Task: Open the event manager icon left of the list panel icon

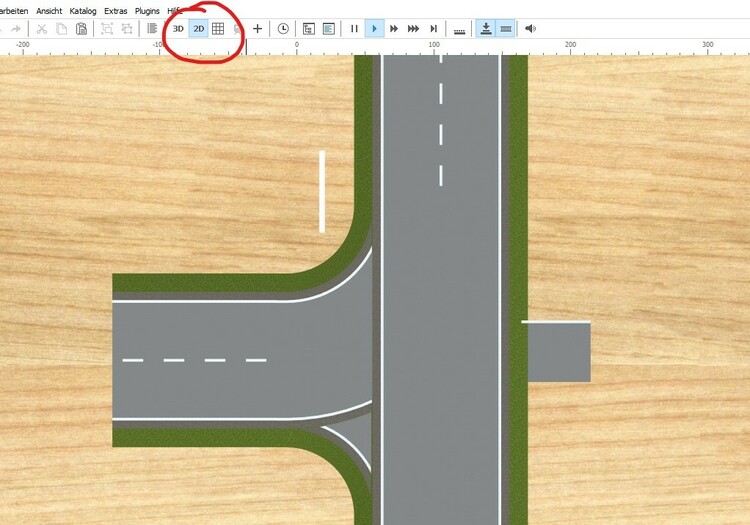Action: pos(309,29)
